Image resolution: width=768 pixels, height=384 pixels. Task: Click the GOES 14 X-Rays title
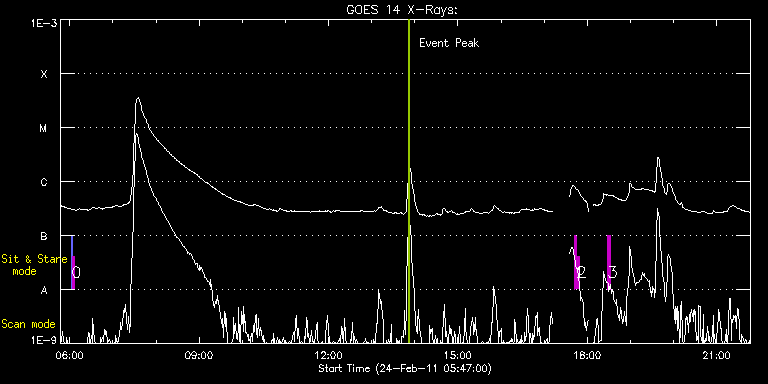402,11
